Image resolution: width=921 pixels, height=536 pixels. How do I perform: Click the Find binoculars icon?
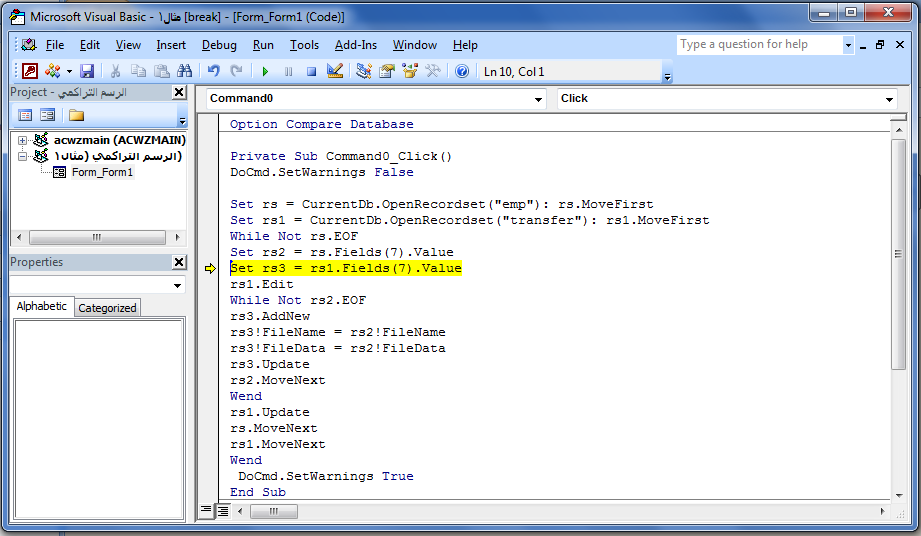(184, 71)
